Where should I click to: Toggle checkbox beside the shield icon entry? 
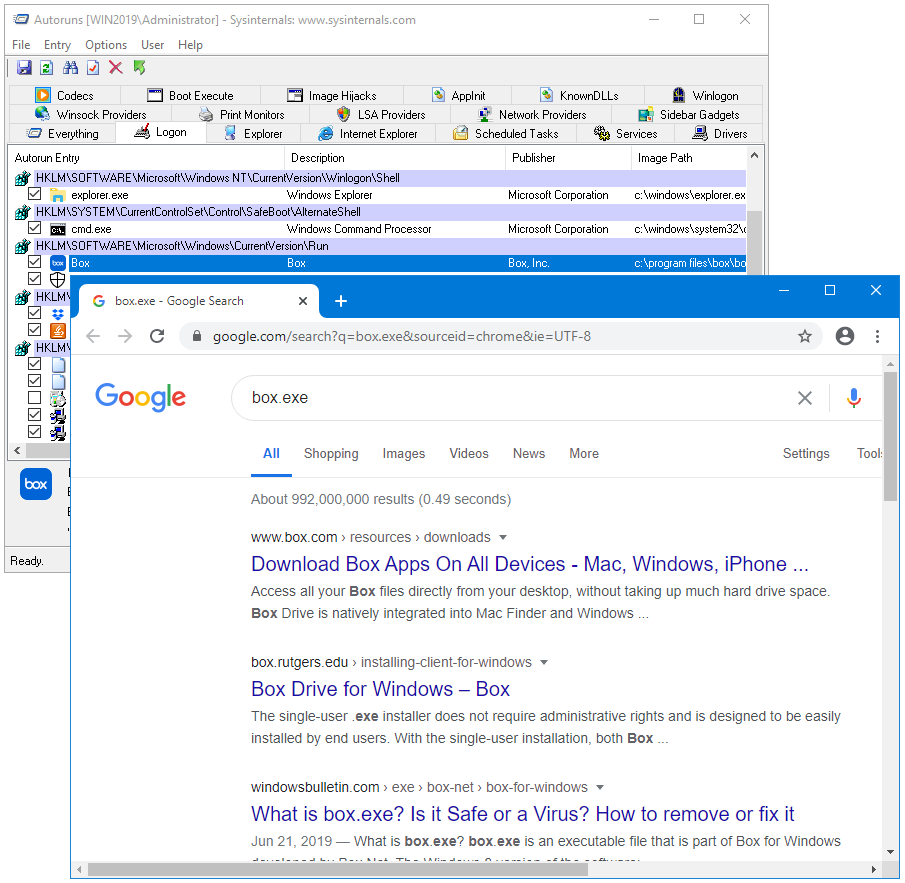(x=35, y=279)
